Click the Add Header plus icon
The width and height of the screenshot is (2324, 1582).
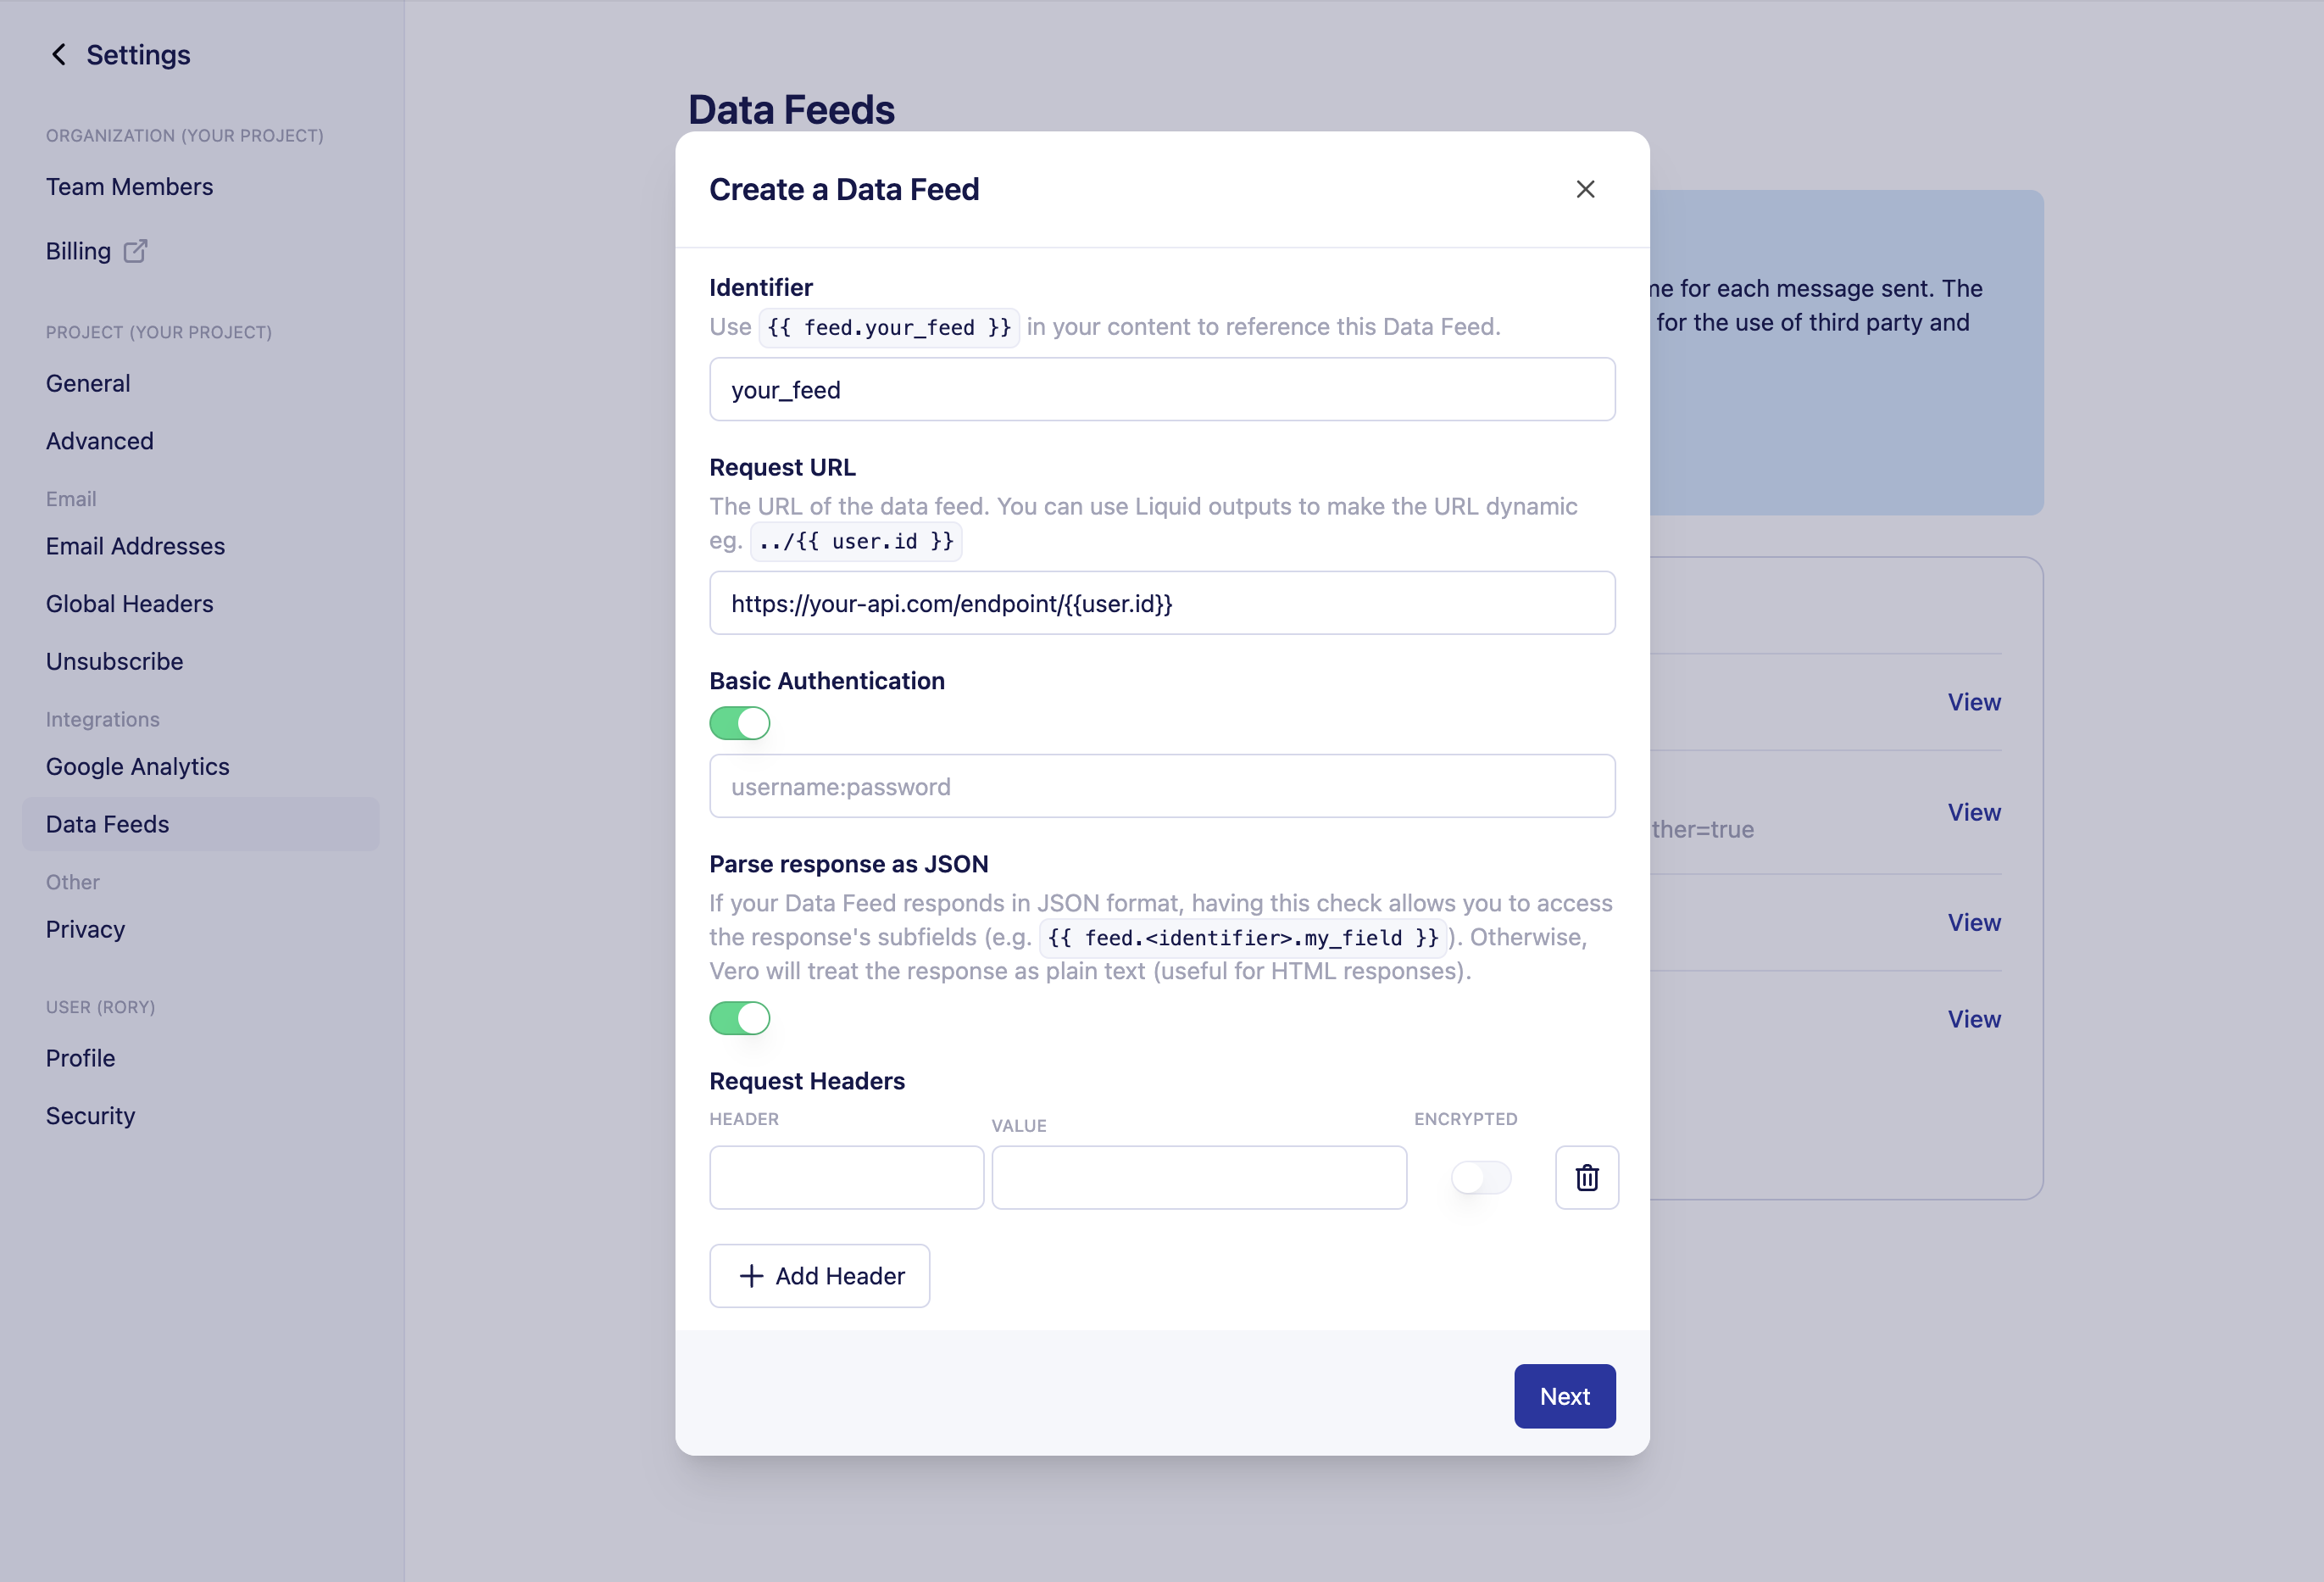click(750, 1275)
